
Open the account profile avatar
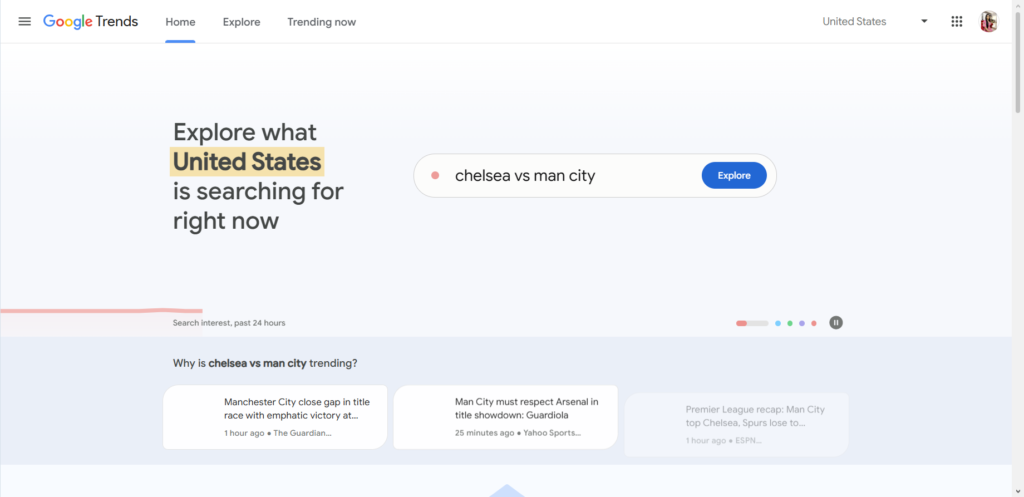[988, 21]
